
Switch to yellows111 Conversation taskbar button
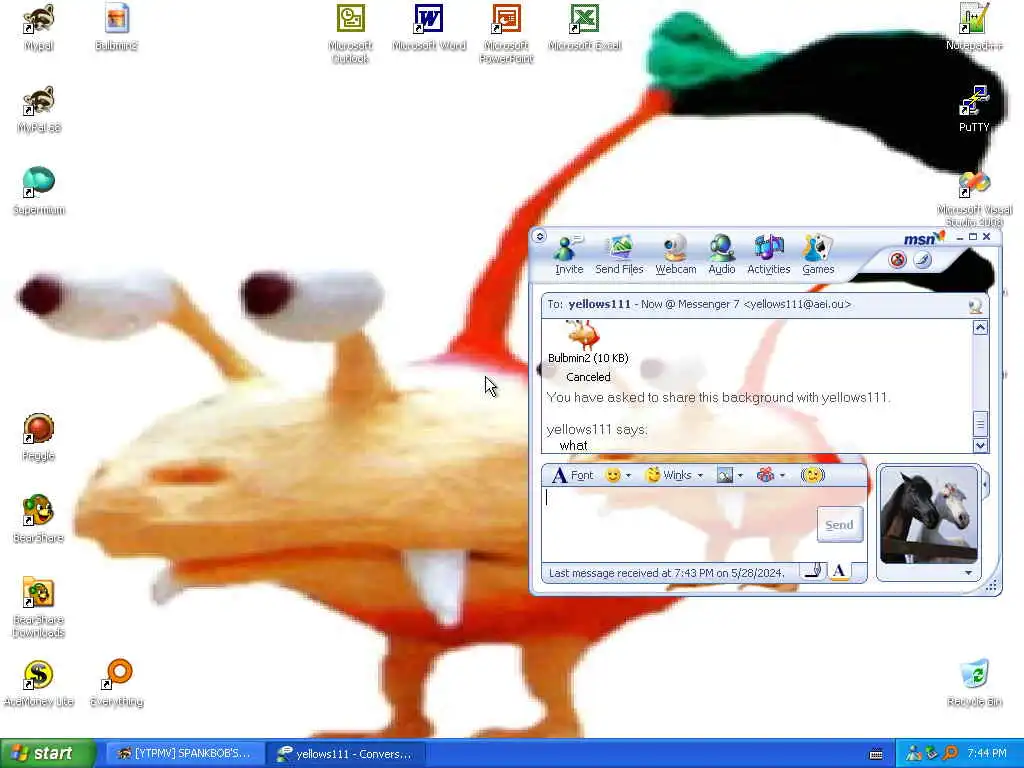point(345,754)
